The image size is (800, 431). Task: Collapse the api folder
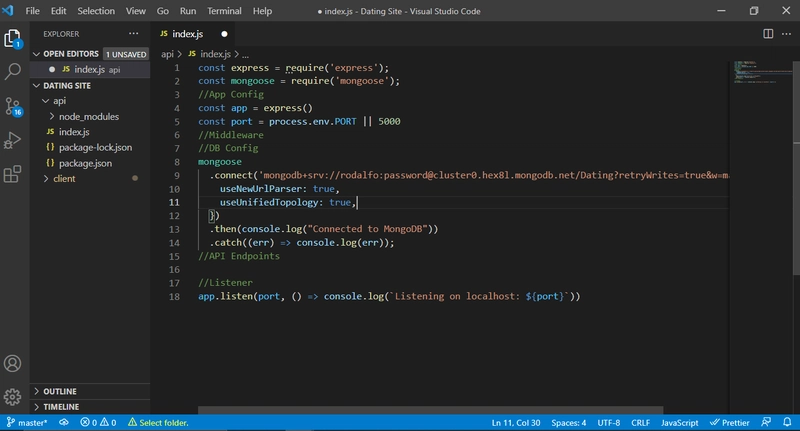(x=46, y=101)
